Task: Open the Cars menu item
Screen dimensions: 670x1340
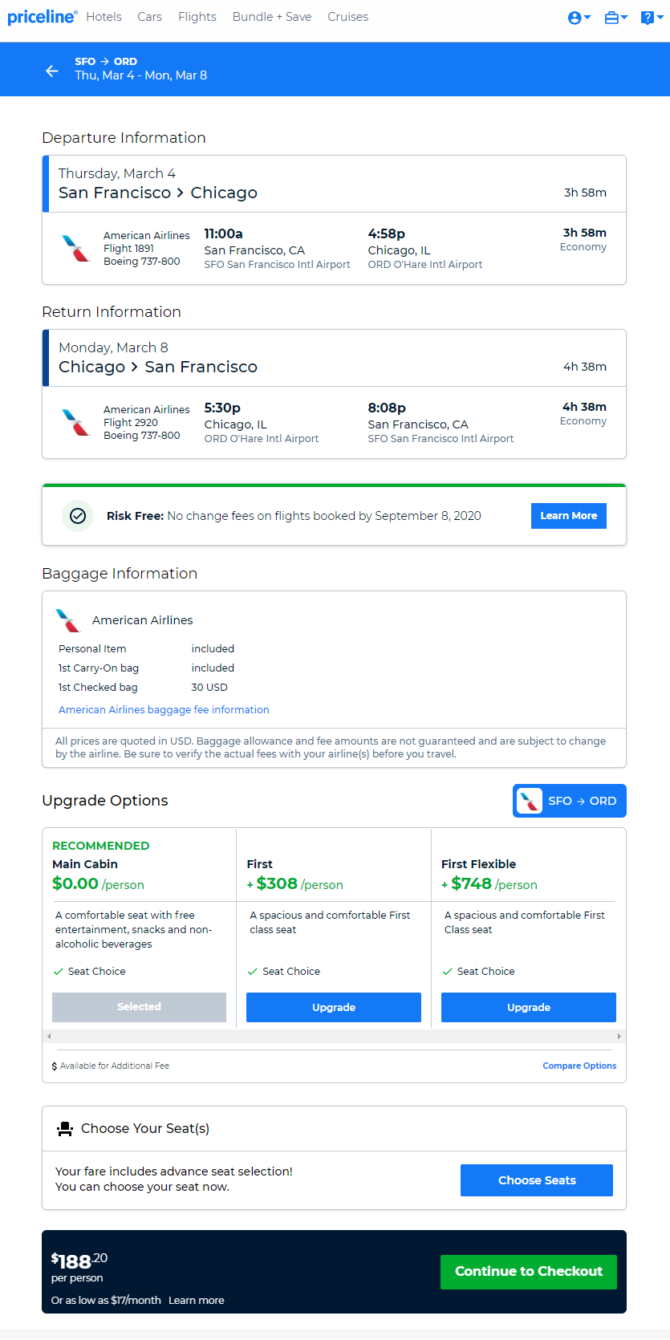Action: pos(150,17)
